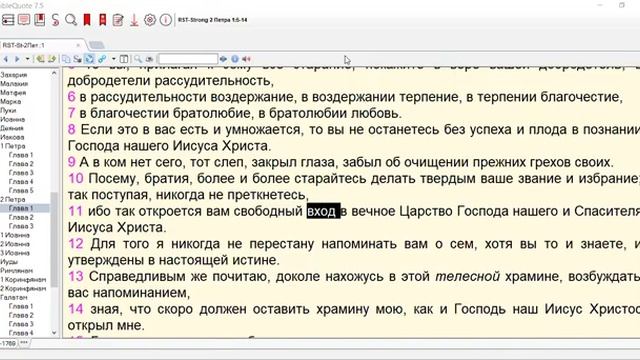Select the Луки book
The width and height of the screenshot is (640, 360).
click(8, 111)
